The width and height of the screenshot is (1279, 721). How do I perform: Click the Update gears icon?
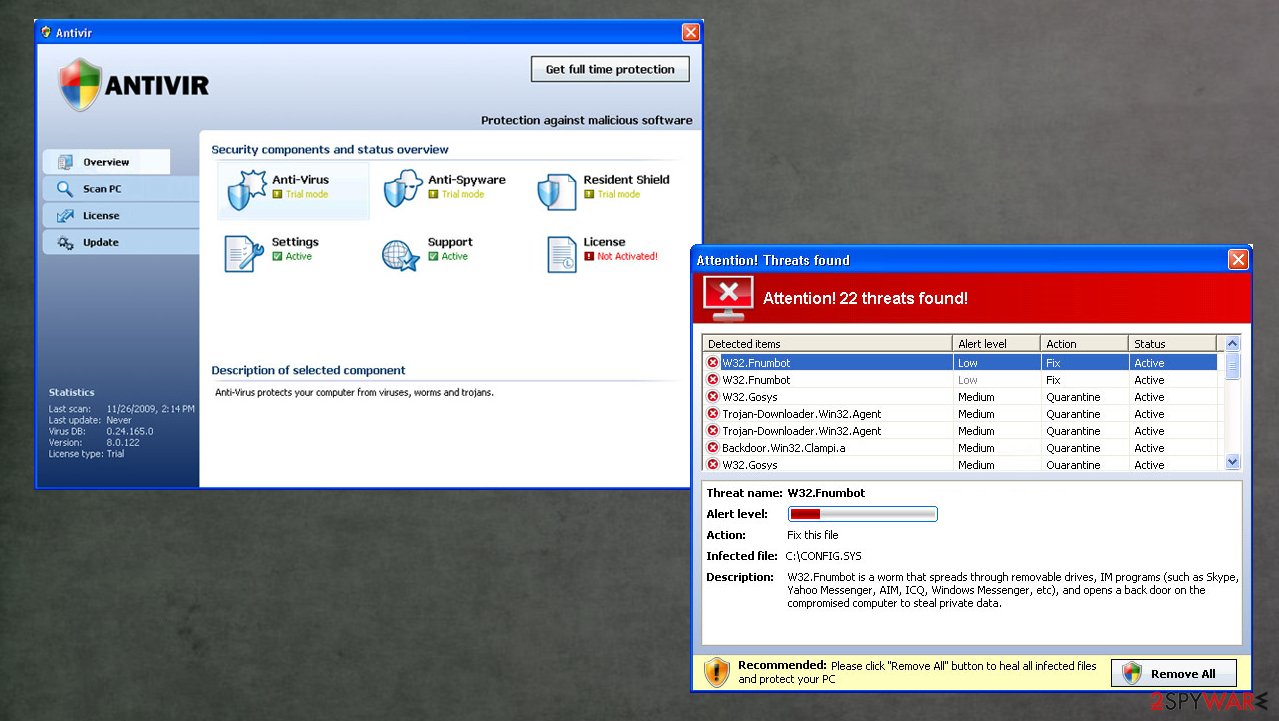coord(65,243)
